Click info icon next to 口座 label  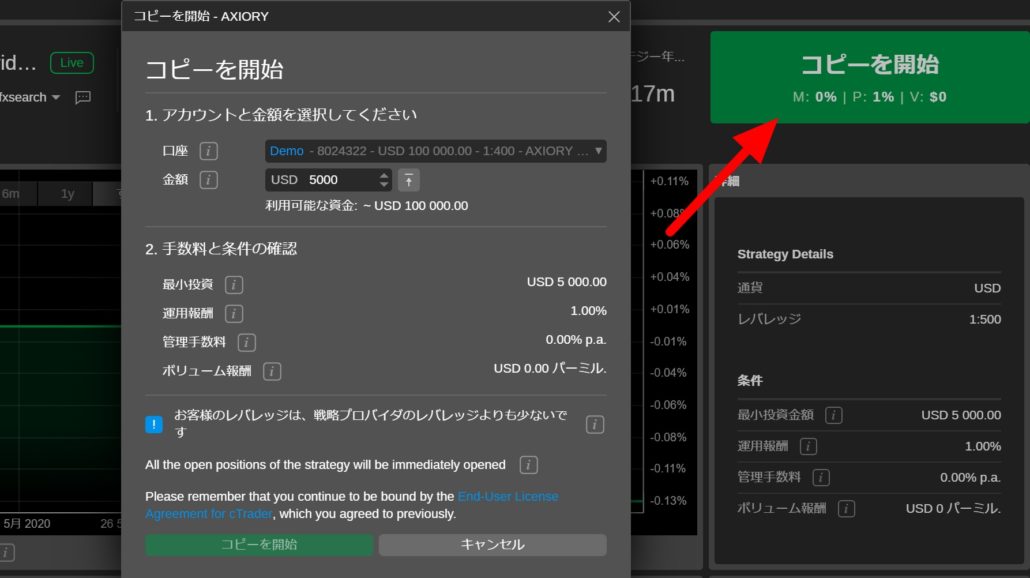208,151
